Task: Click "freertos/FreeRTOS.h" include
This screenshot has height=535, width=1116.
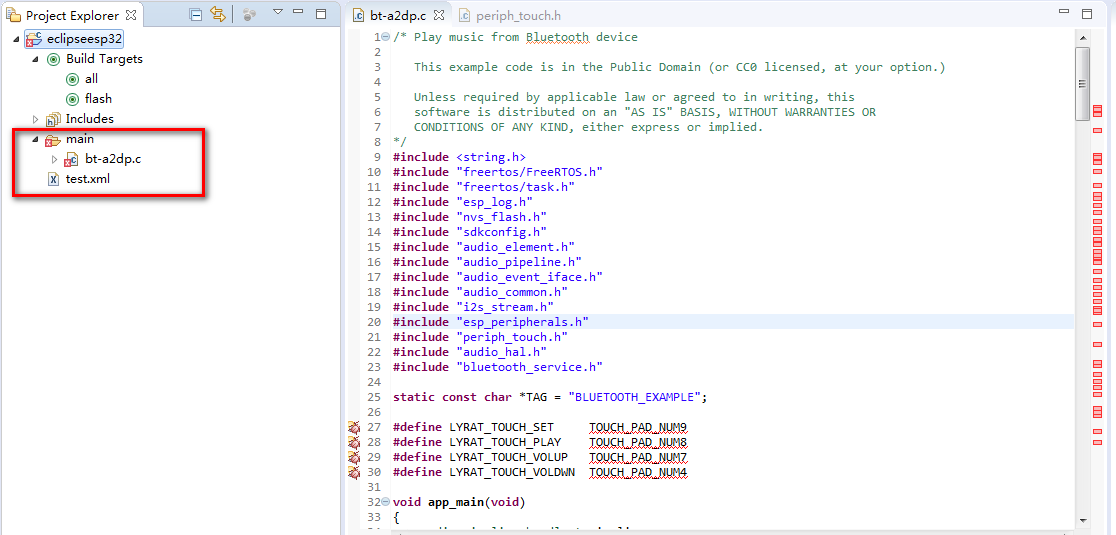Action: pyautogui.click(x=530, y=171)
